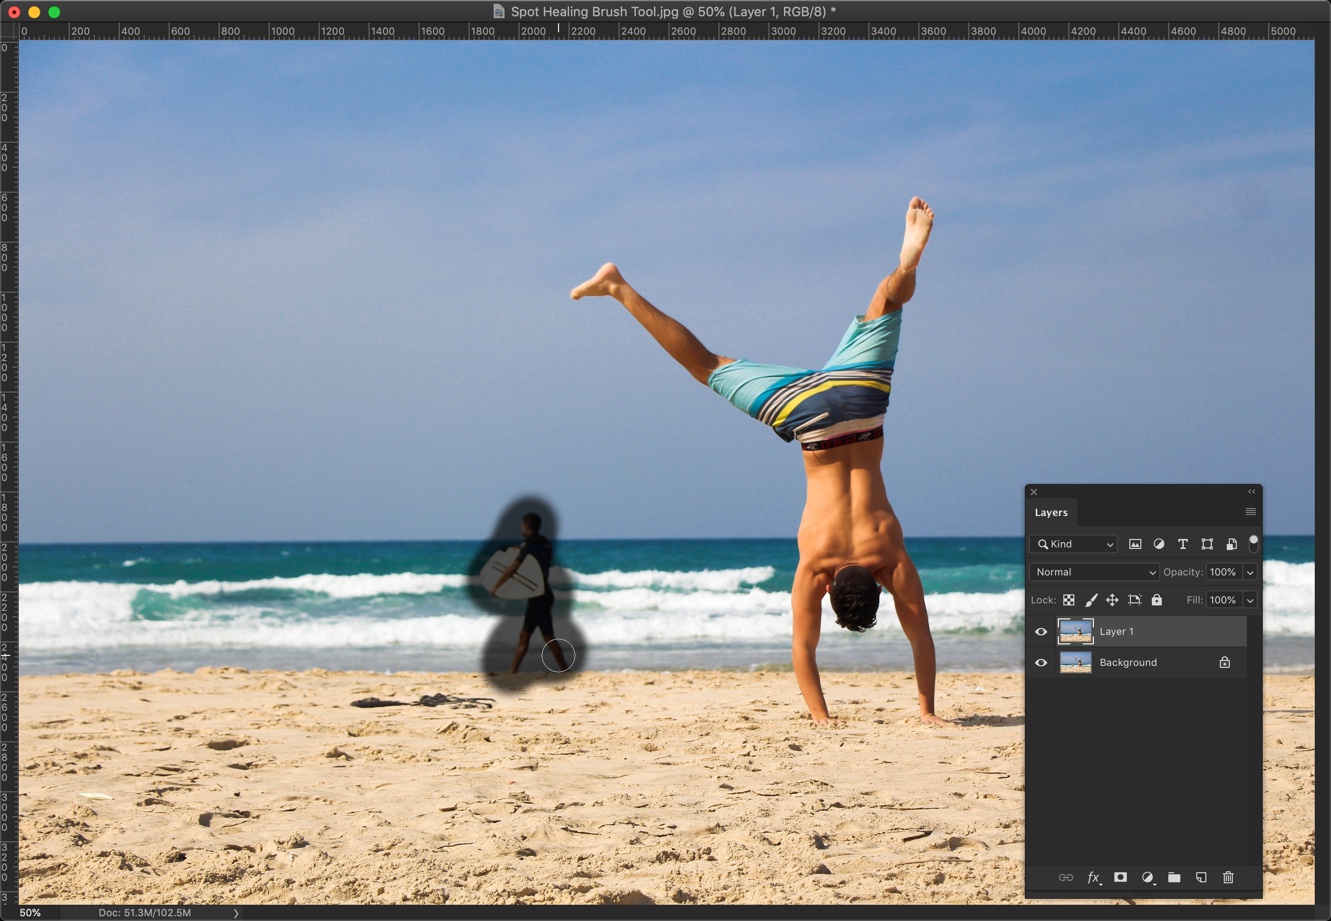Image resolution: width=1331 pixels, height=921 pixels.
Task: Filter layers by type layers icon
Action: tap(1183, 544)
